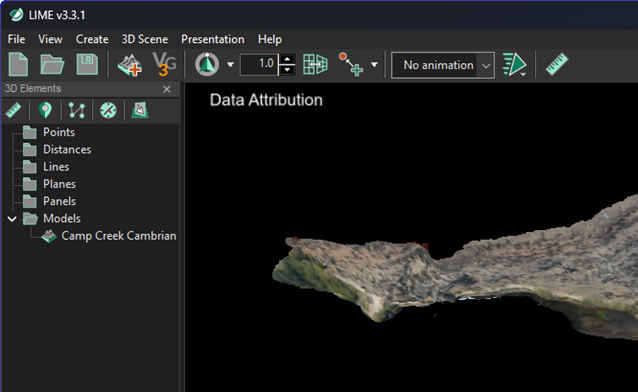Close the 3D Elements panel

pyautogui.click(x=167, y=89)
